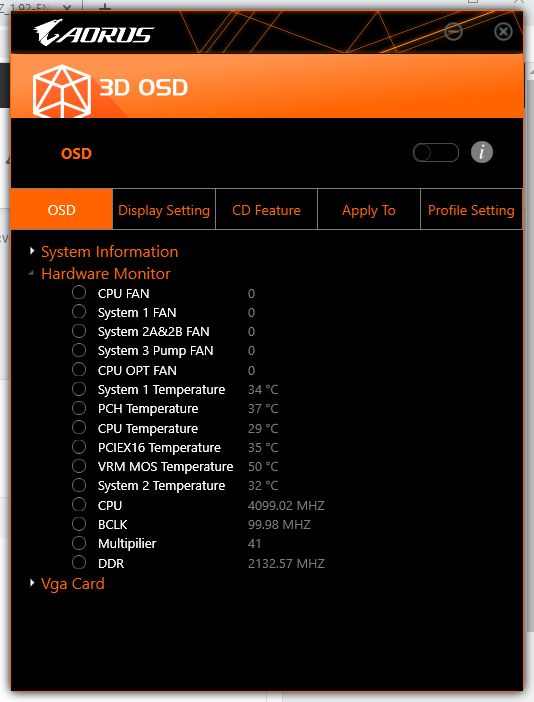Select the System 2 Temperature radio button

coord(79,485)
